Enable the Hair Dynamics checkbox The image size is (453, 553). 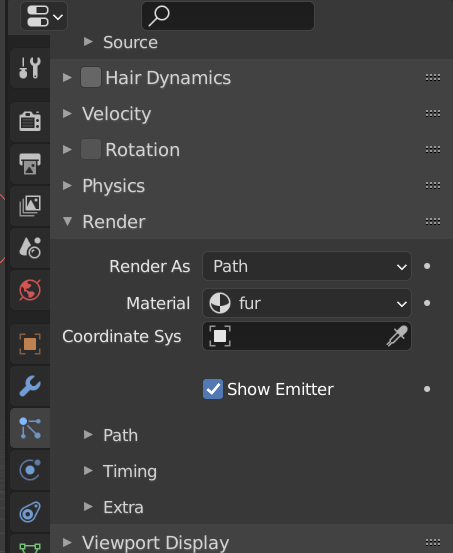click(x=91, y=77)
